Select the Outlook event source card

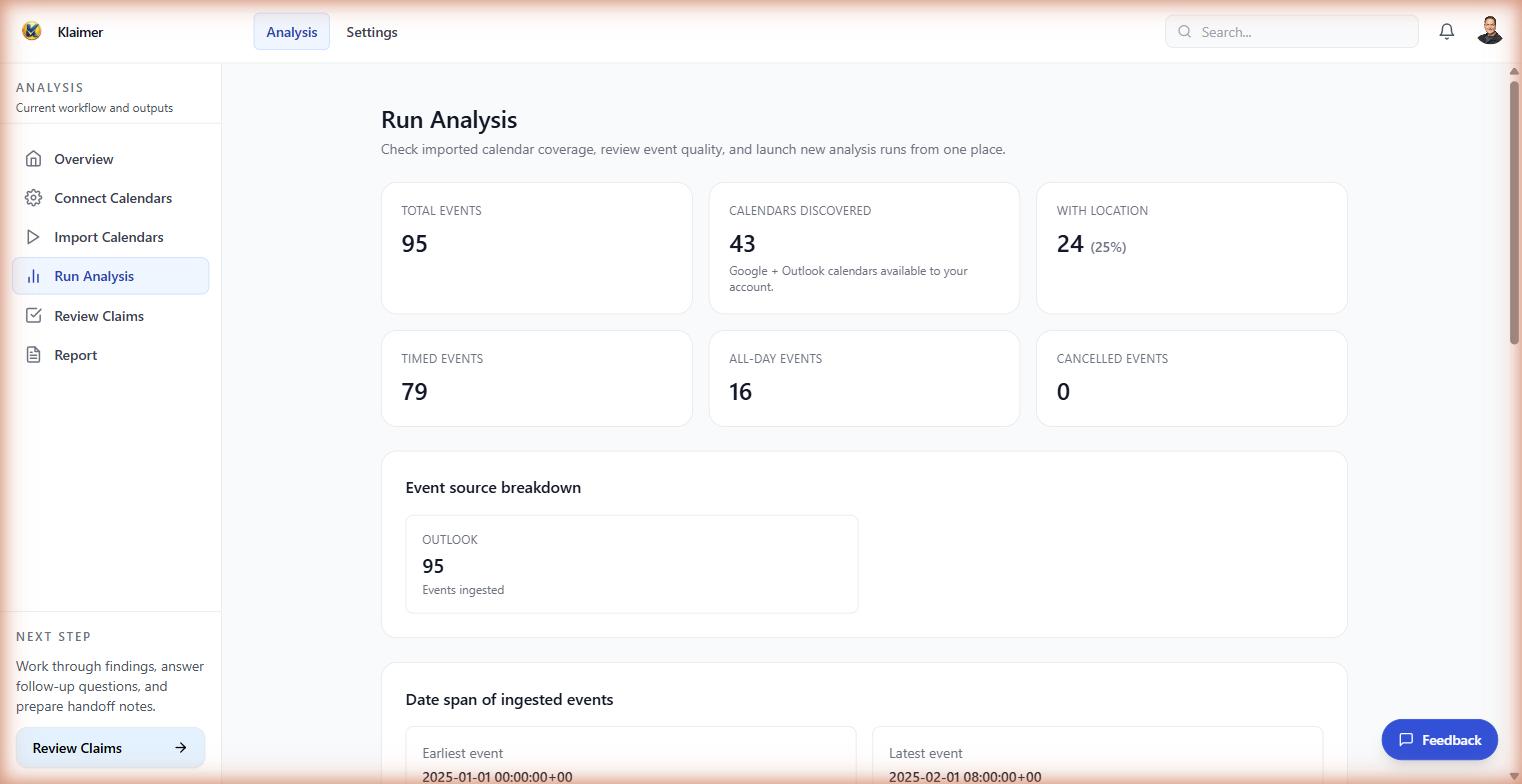pyautogui.click(x=631, y=563)
